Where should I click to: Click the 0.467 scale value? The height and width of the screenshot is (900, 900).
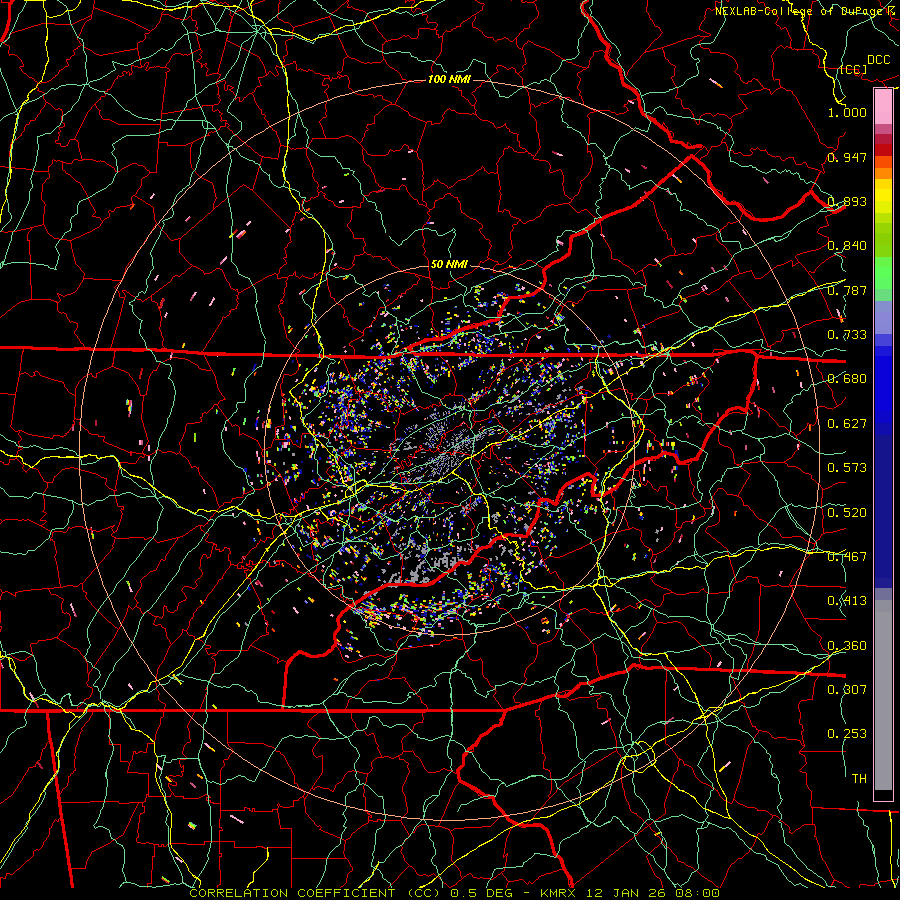[847, 557]
